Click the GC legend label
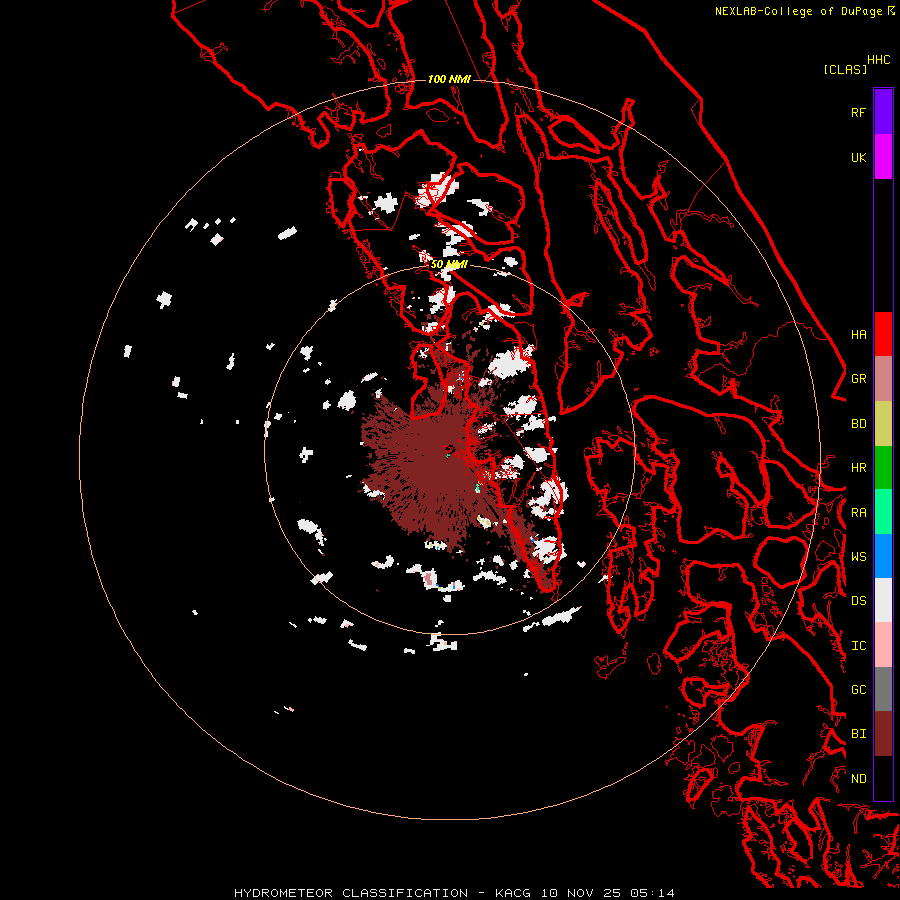The width and height of the screenshot is (900, 900). coord(858,690)
